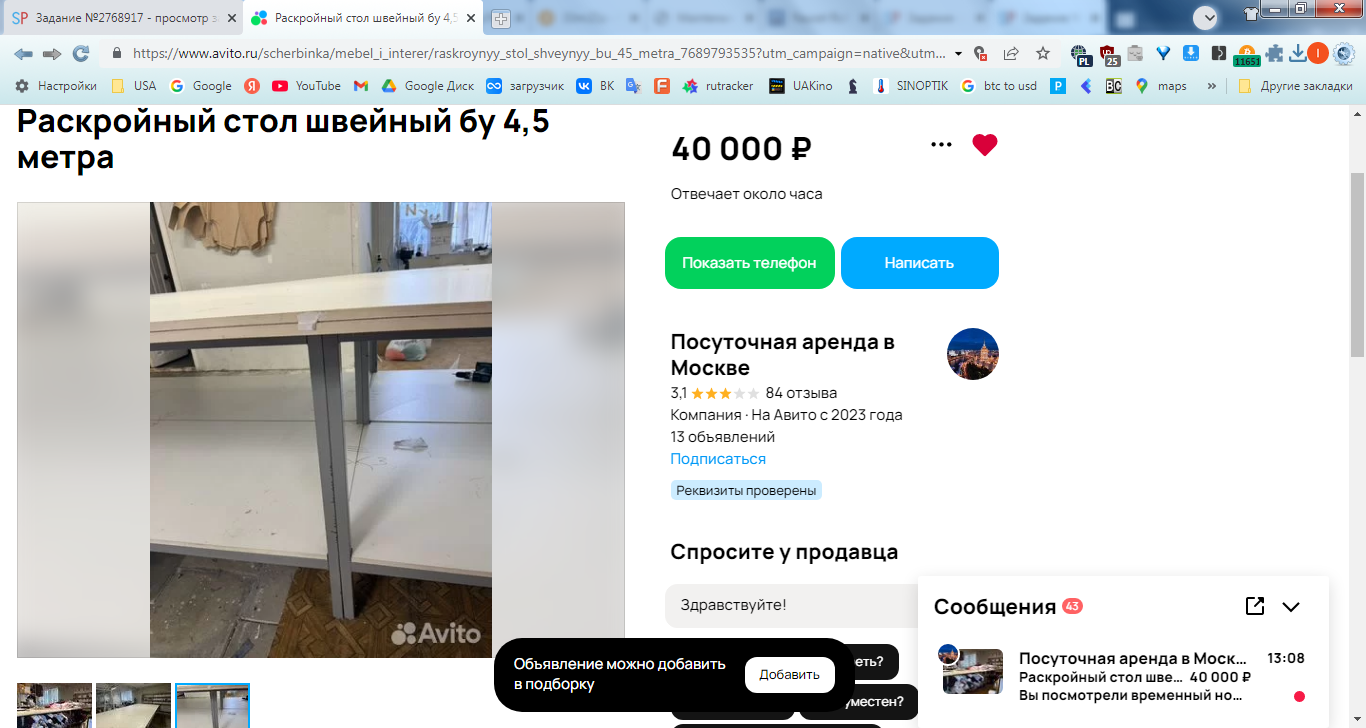
Task: Toggle the red heart favorite icon
Action: tap(985, 145)
